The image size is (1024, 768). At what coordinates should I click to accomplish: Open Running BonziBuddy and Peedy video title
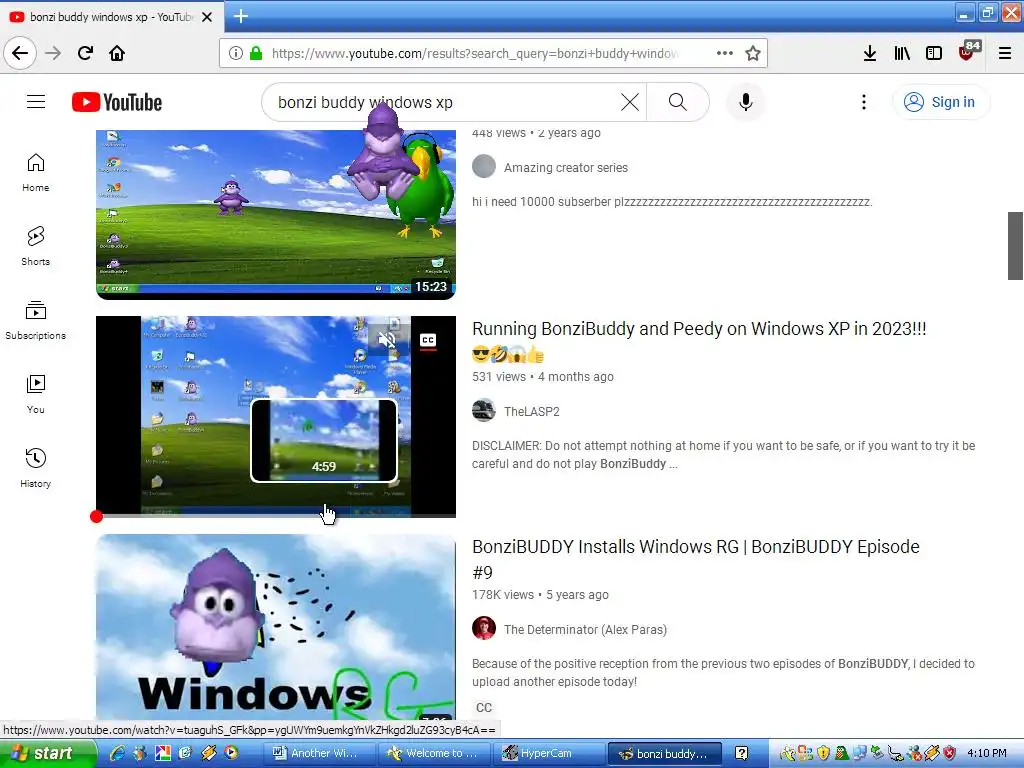coord(699,341)
